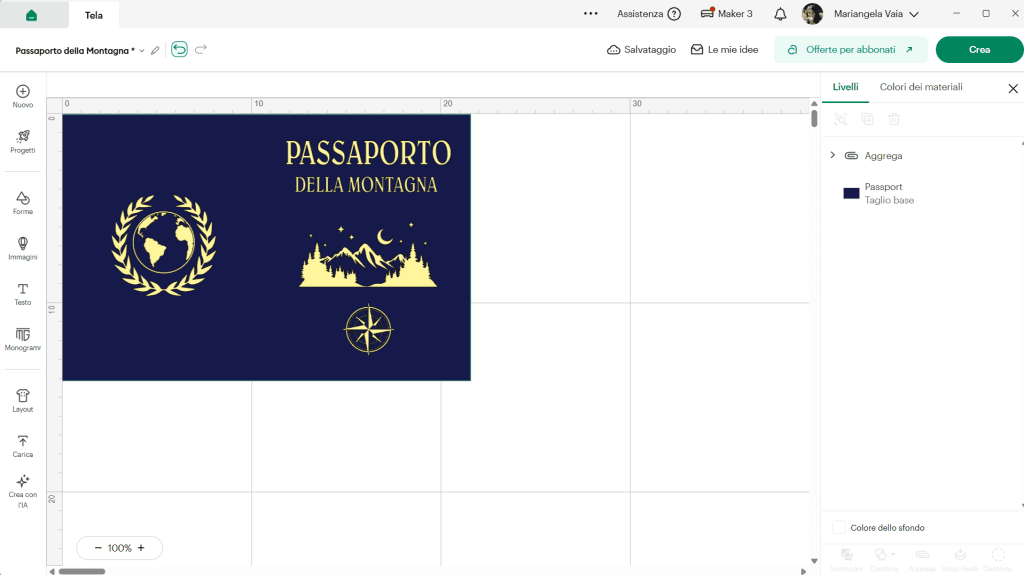The width and height of the screenshot is (1024, 575).
Task: Open the project name dropdown chevron
Action: pos(142,50)
